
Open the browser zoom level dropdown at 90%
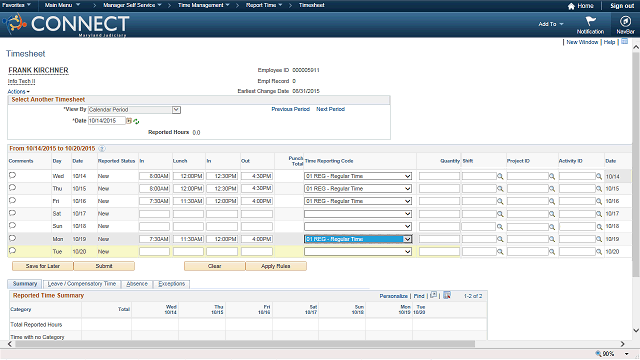(627, 354)
